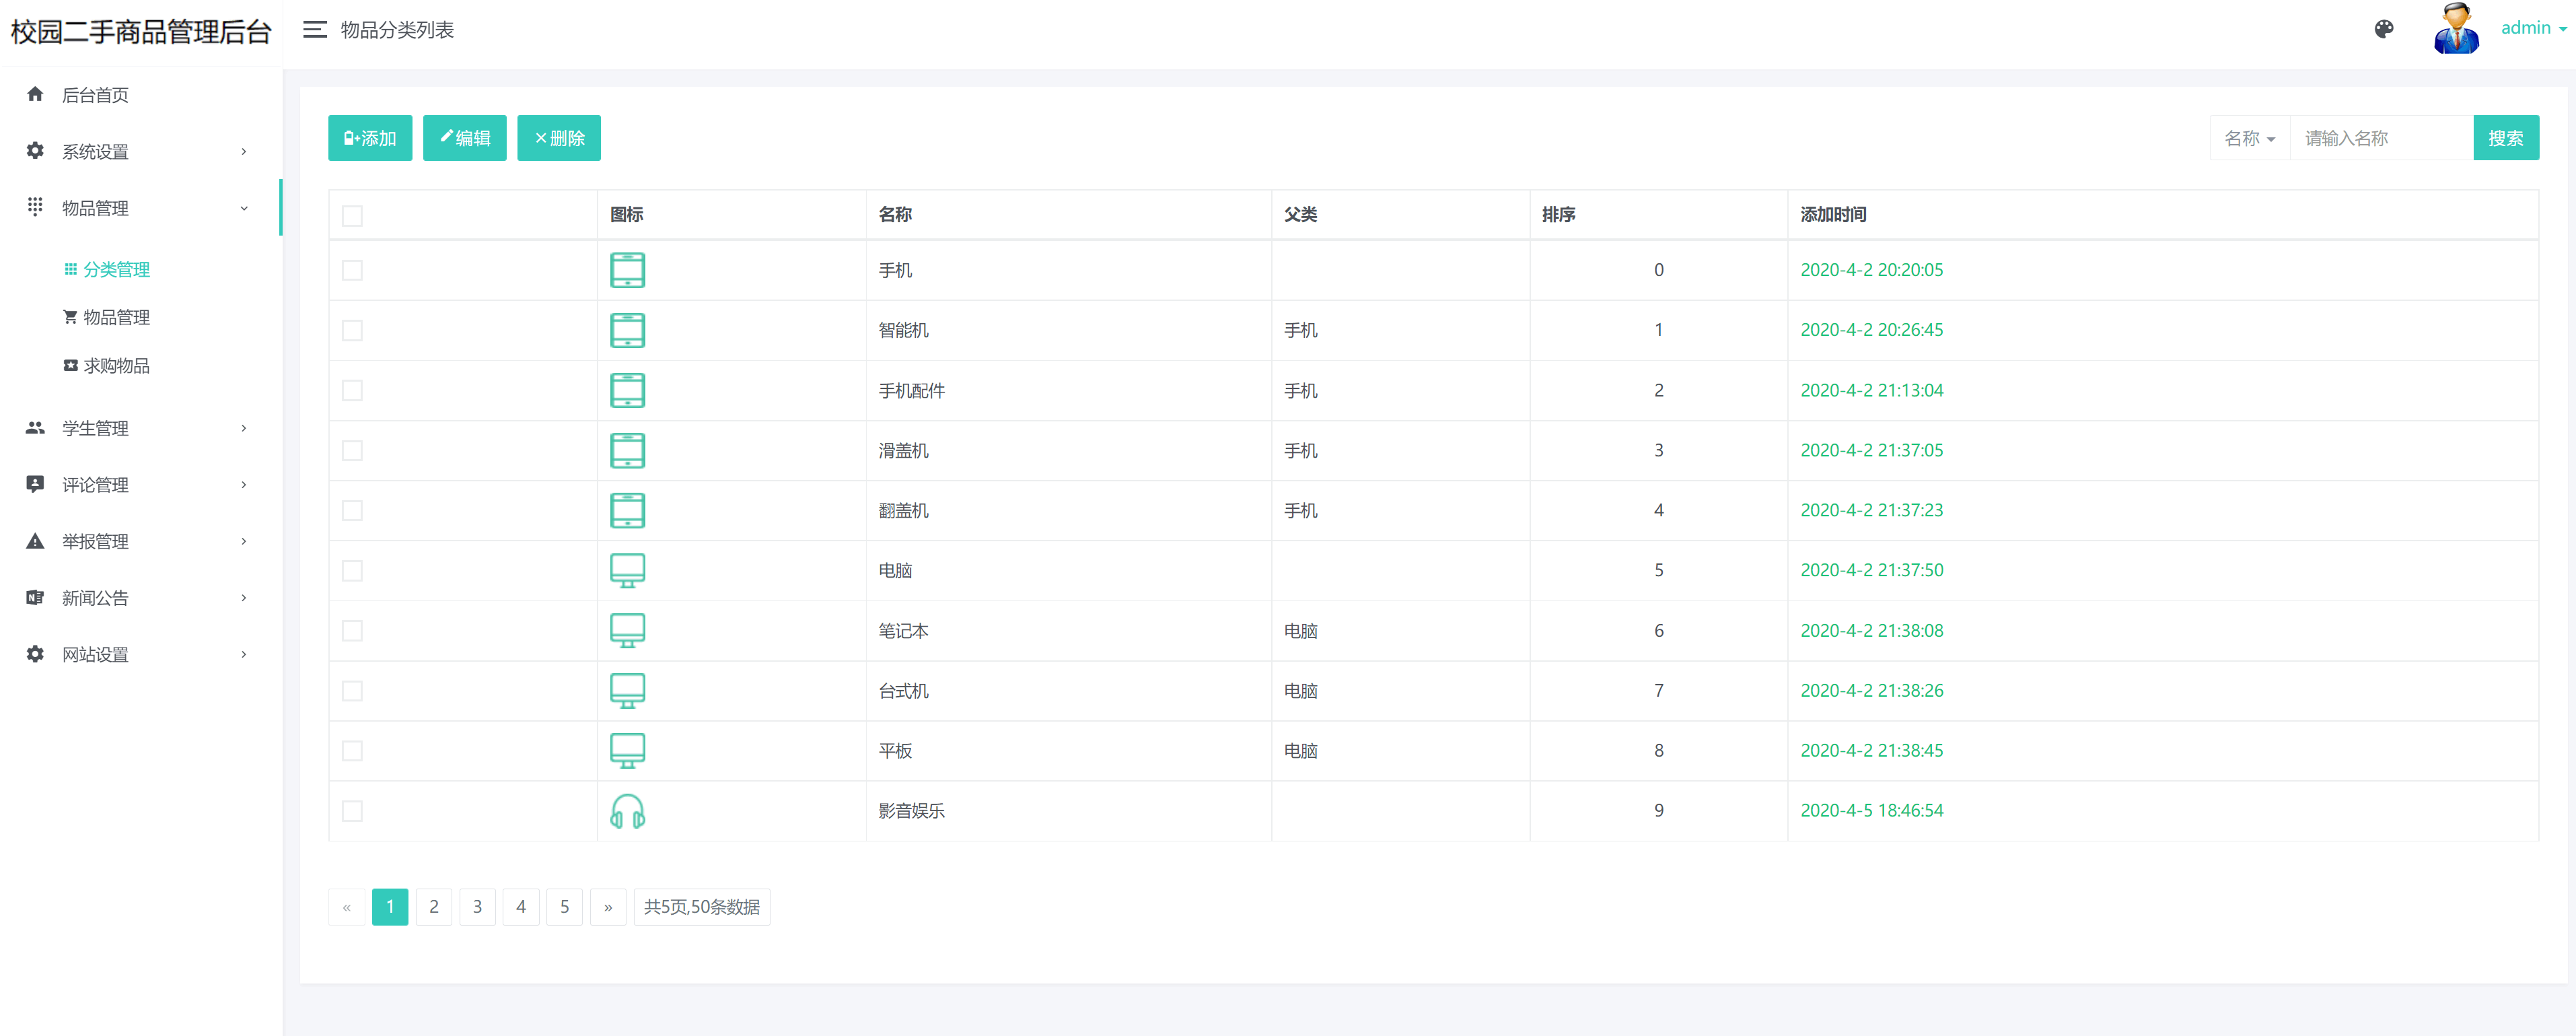Image resolution: width=2576 pixels, height=1036 pixels.
Task: Click the home icon beside 后台首页
Action: click(35, 94)
